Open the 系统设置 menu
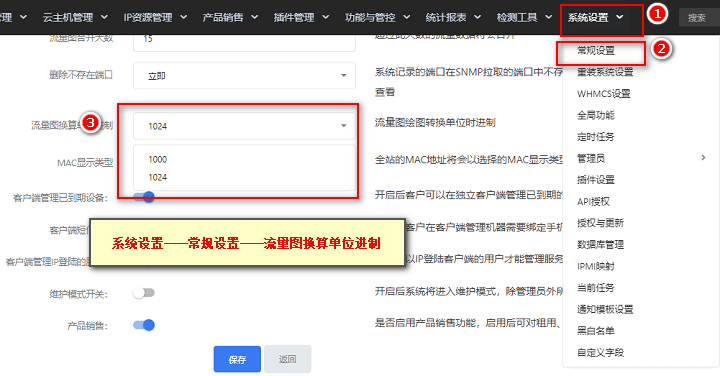This screenshot has height=376, width=720. point(596,17)
